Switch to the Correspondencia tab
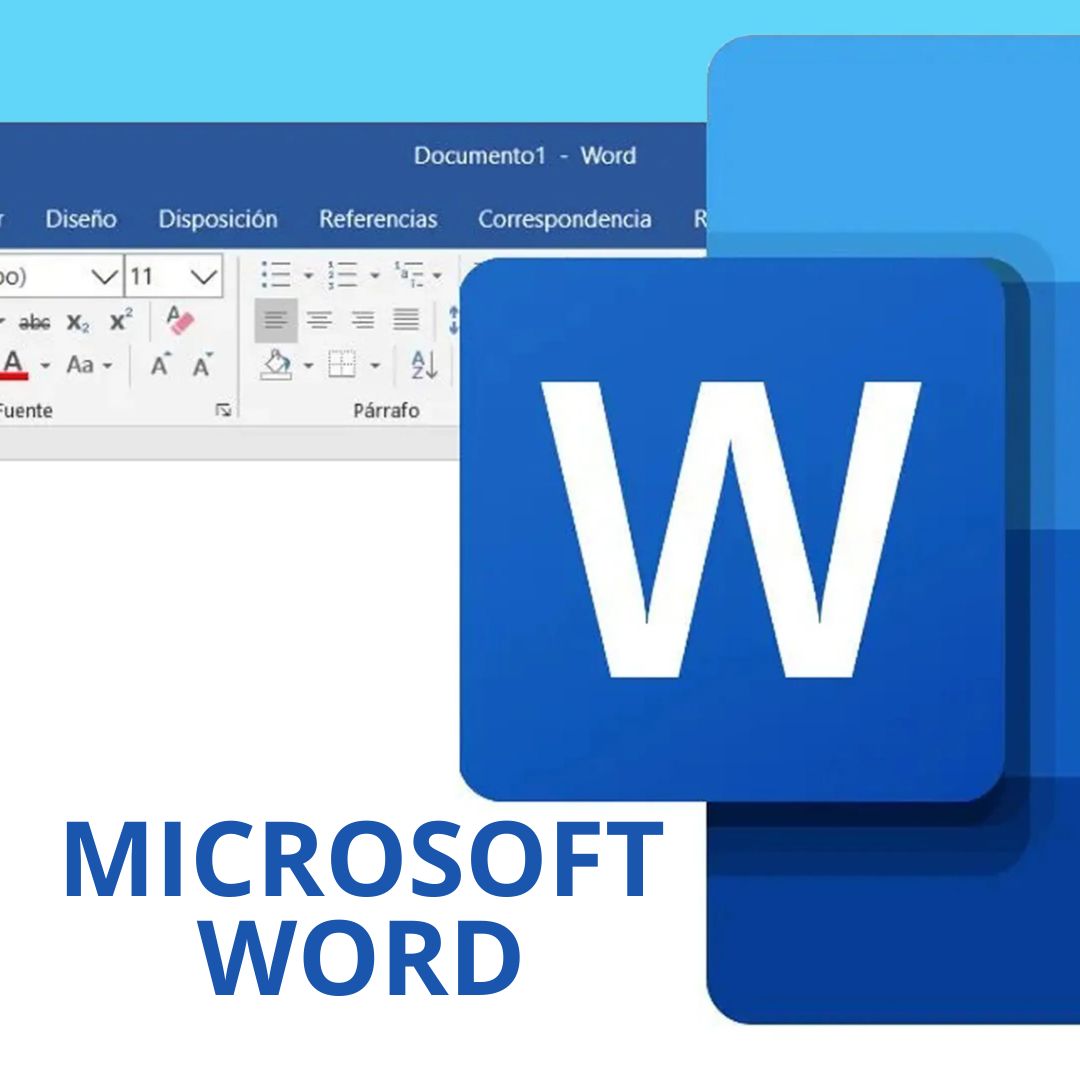 (x=565, y=219)
